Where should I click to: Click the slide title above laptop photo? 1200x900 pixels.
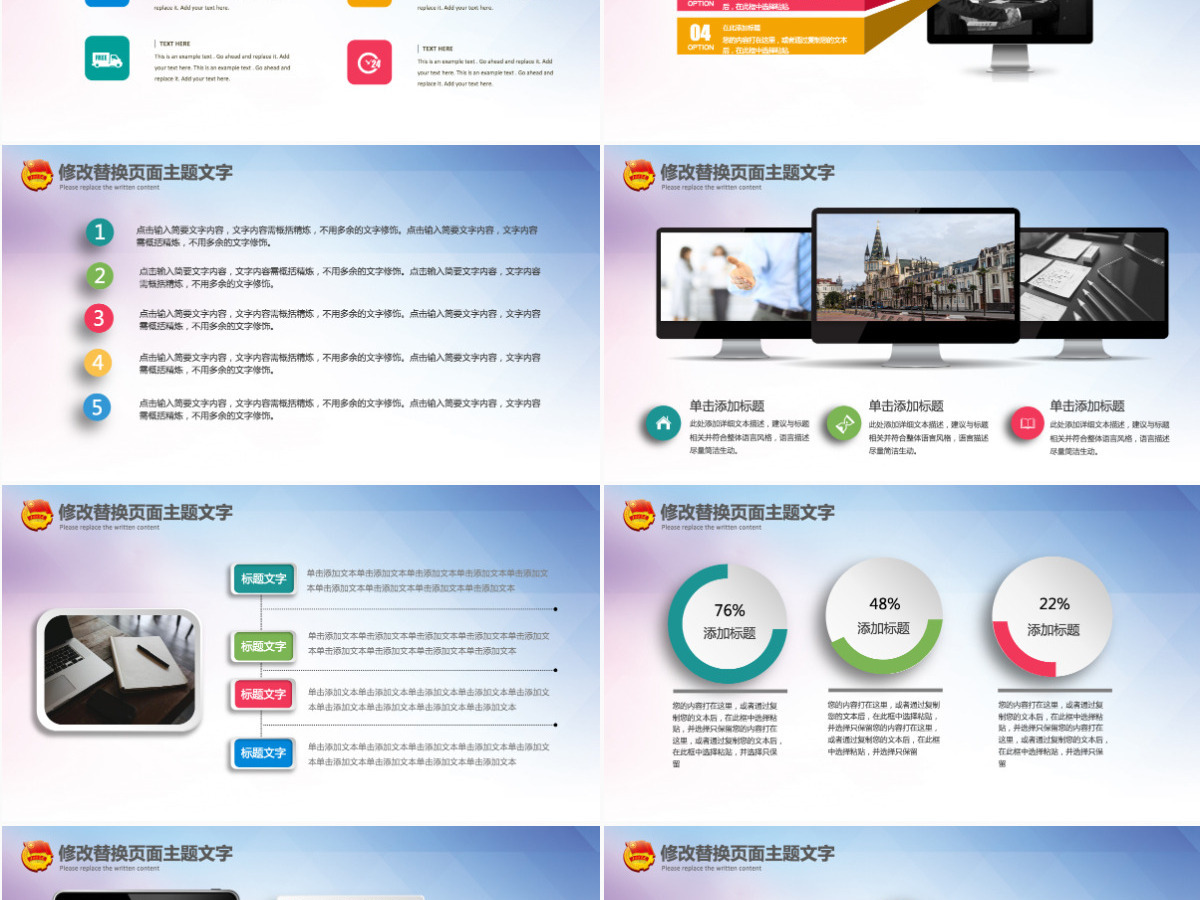[145, 512]
